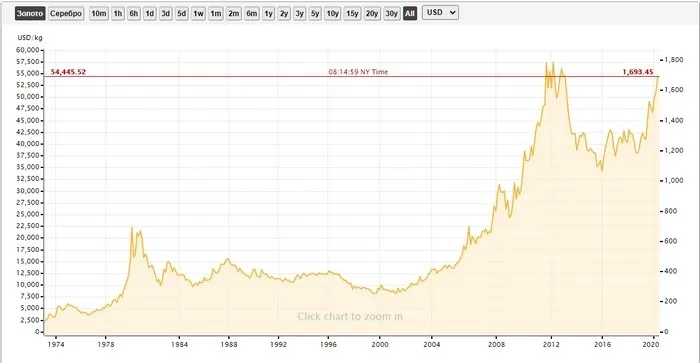Viewport: 700px width, 363px height.
Task: Set chart range to 1y
Action: [x=268, y=13]
